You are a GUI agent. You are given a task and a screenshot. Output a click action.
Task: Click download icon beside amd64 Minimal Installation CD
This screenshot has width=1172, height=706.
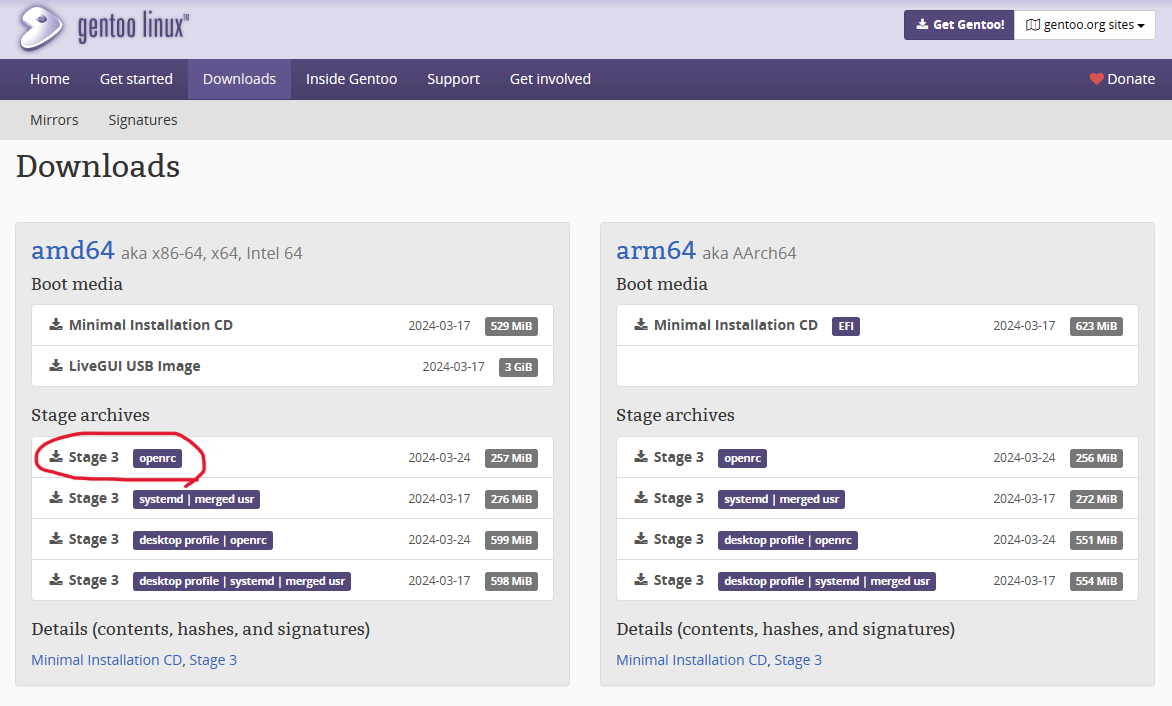(56, 324)
